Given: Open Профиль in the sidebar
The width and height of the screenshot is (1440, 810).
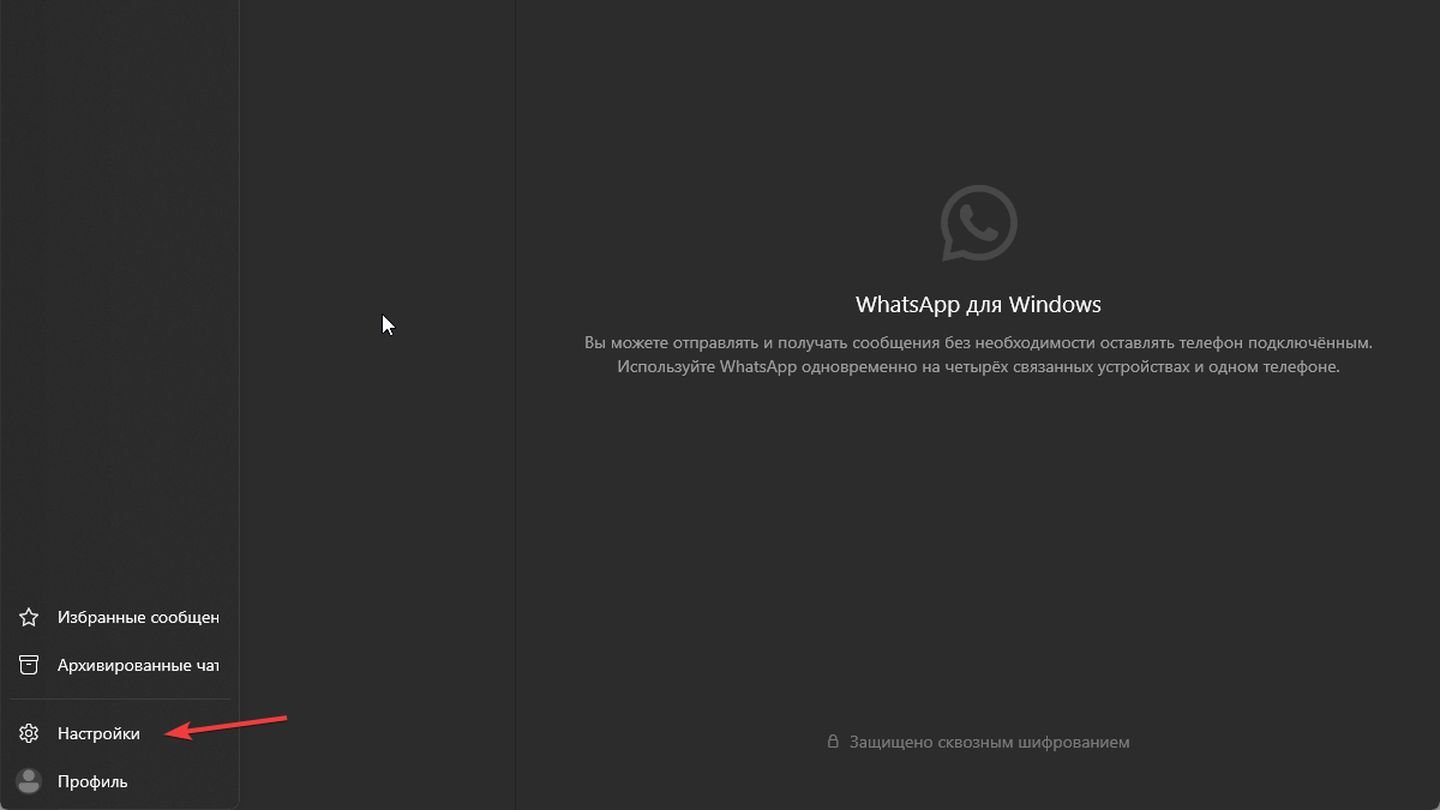Looking at the screenshot, I should pos(120,781).
